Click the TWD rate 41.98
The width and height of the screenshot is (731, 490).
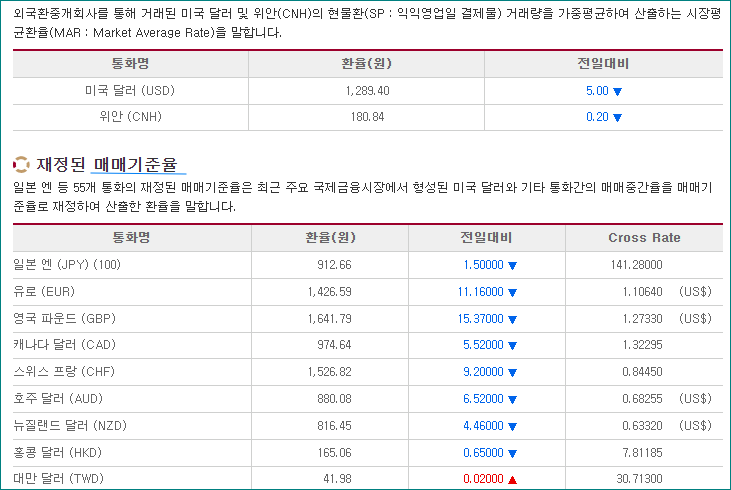(x=338, y=479)
